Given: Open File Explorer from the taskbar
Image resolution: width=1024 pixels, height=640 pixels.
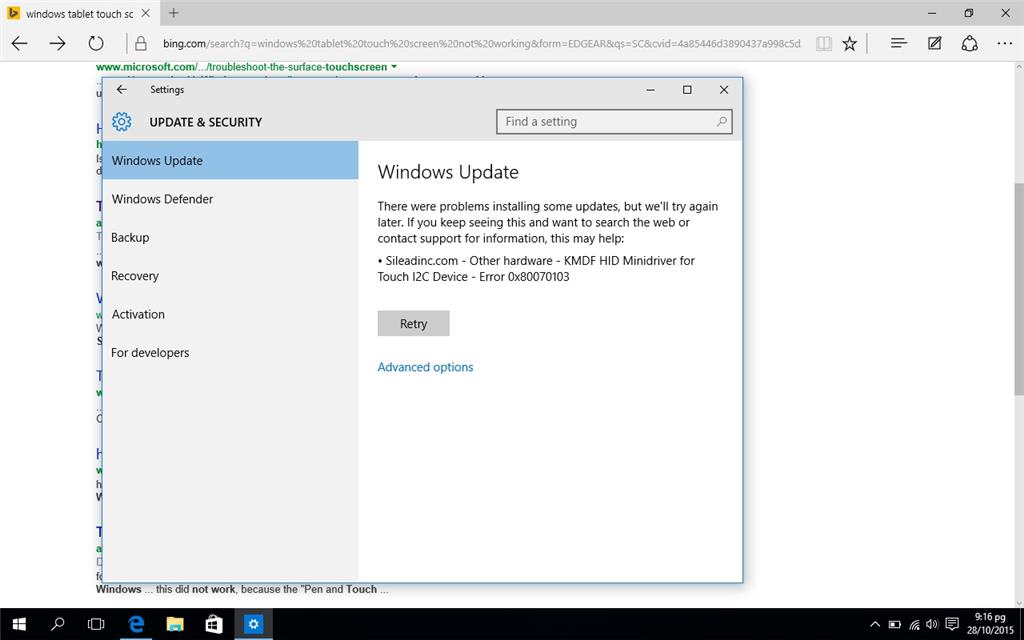Looking at the screenshot, I should coord(175,624).
